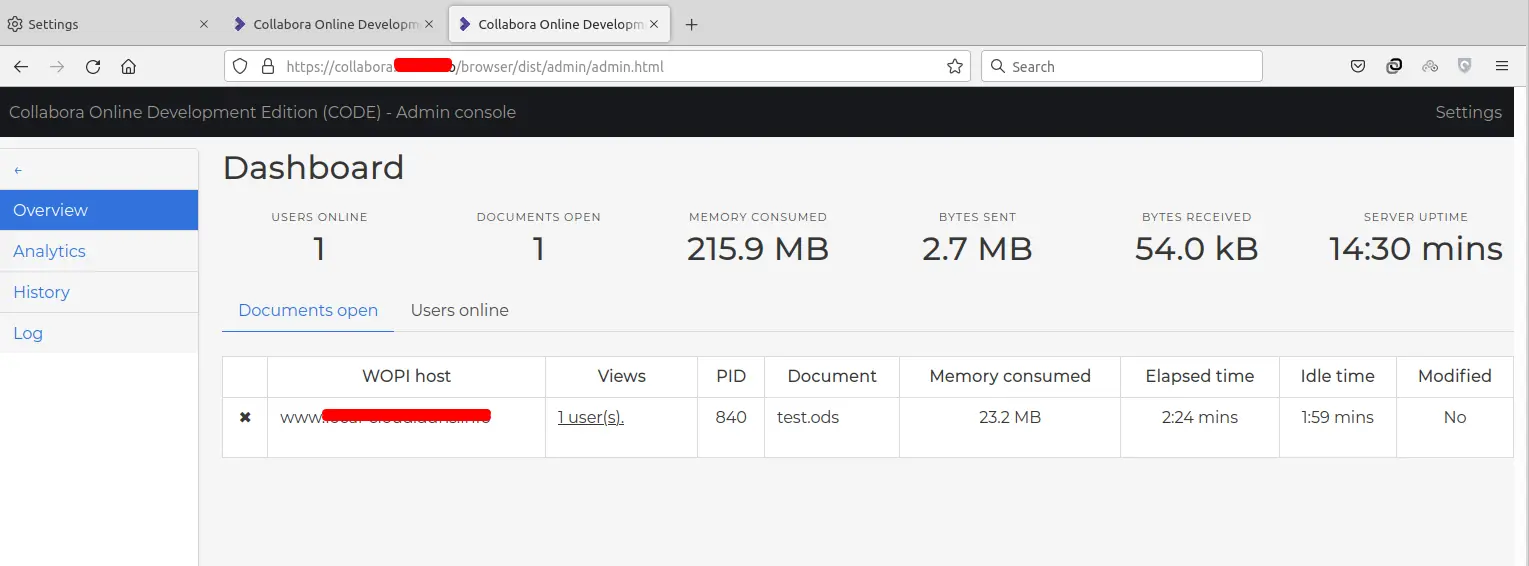Click the gray shield extension icon

(1465, 67)
